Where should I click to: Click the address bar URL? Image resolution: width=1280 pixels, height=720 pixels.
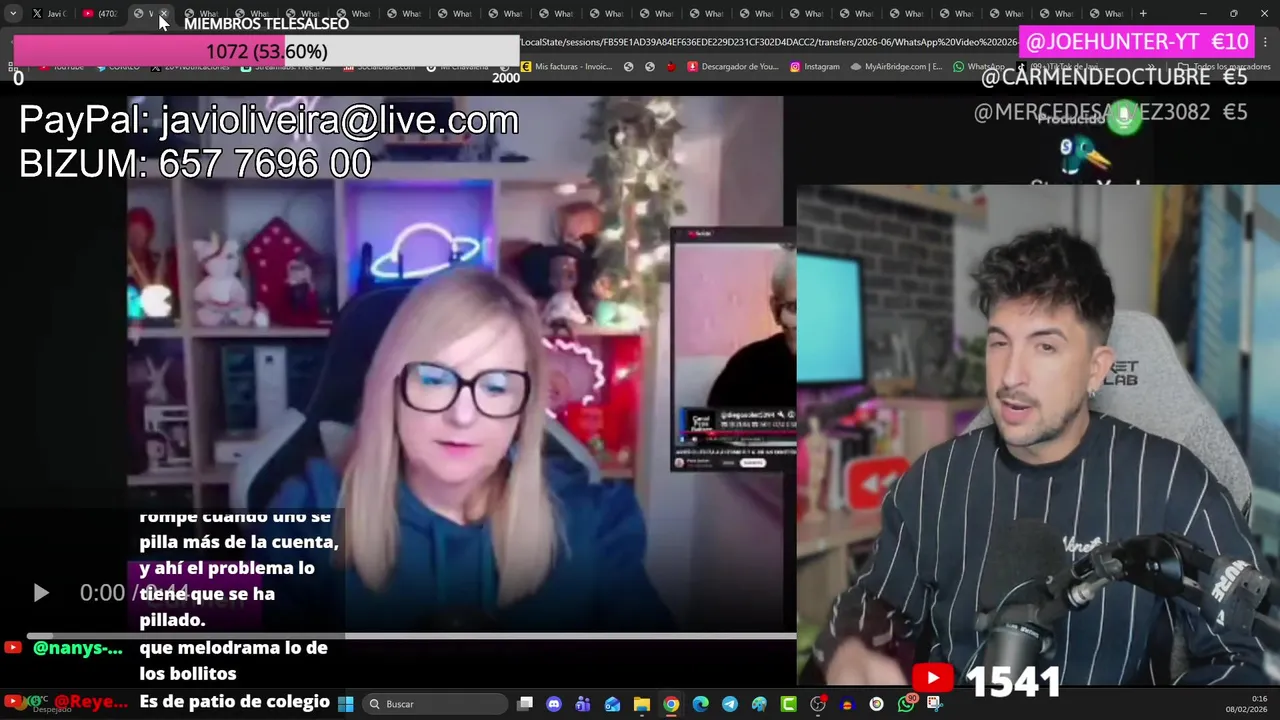(768, 42)
